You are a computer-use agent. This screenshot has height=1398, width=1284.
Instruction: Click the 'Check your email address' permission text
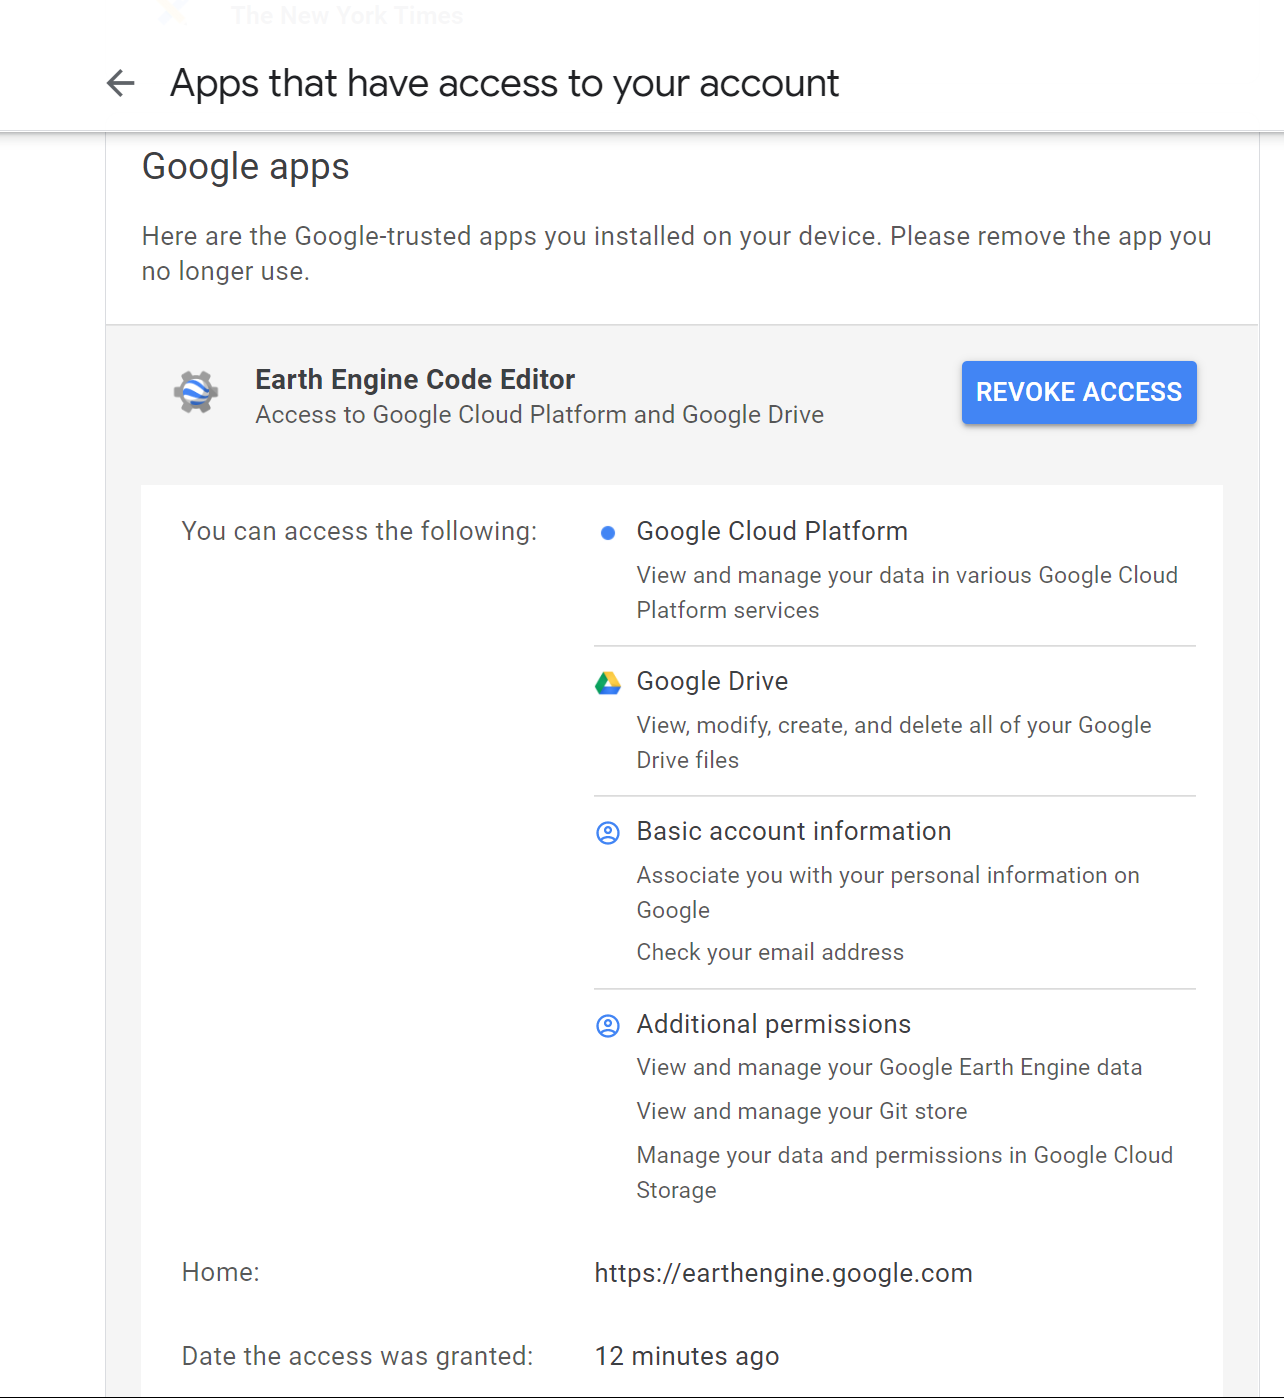pos(770,952)
